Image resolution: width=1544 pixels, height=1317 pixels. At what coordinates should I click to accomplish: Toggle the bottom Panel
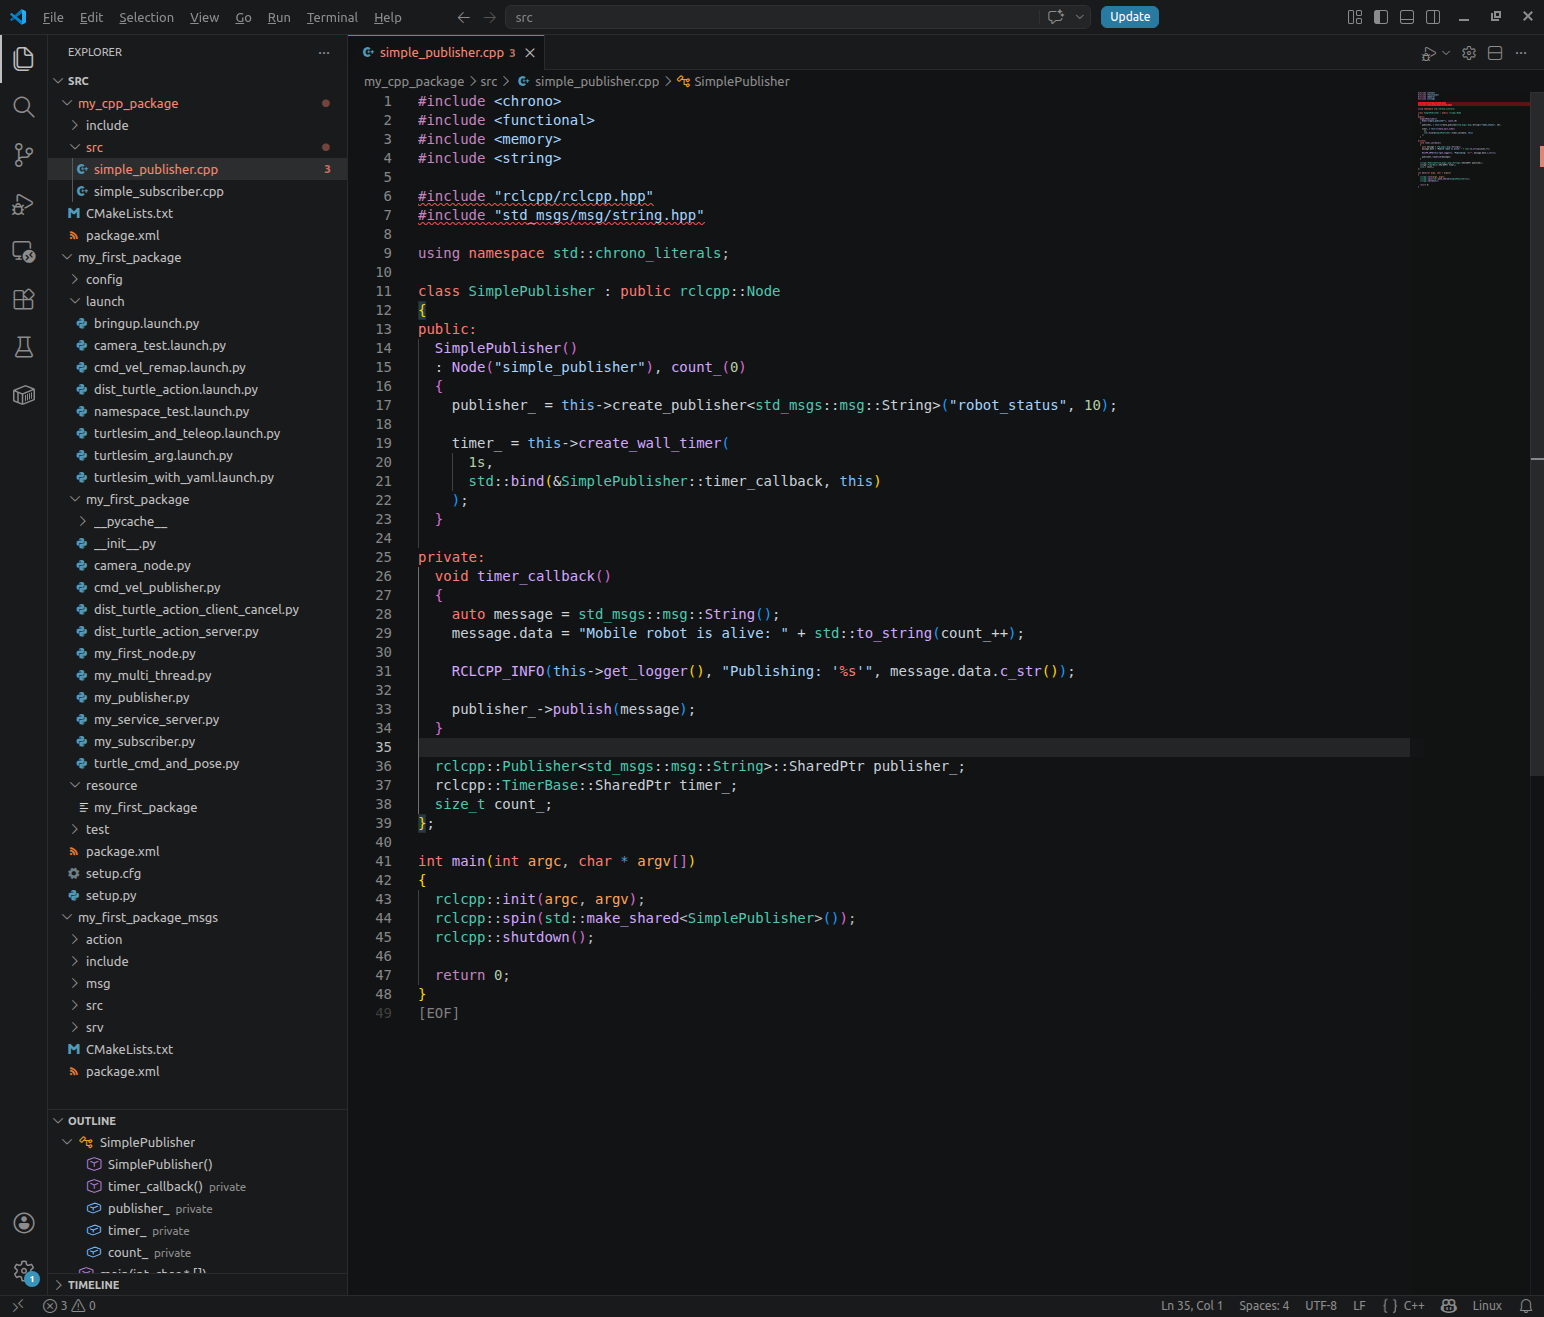point(1407,17)
